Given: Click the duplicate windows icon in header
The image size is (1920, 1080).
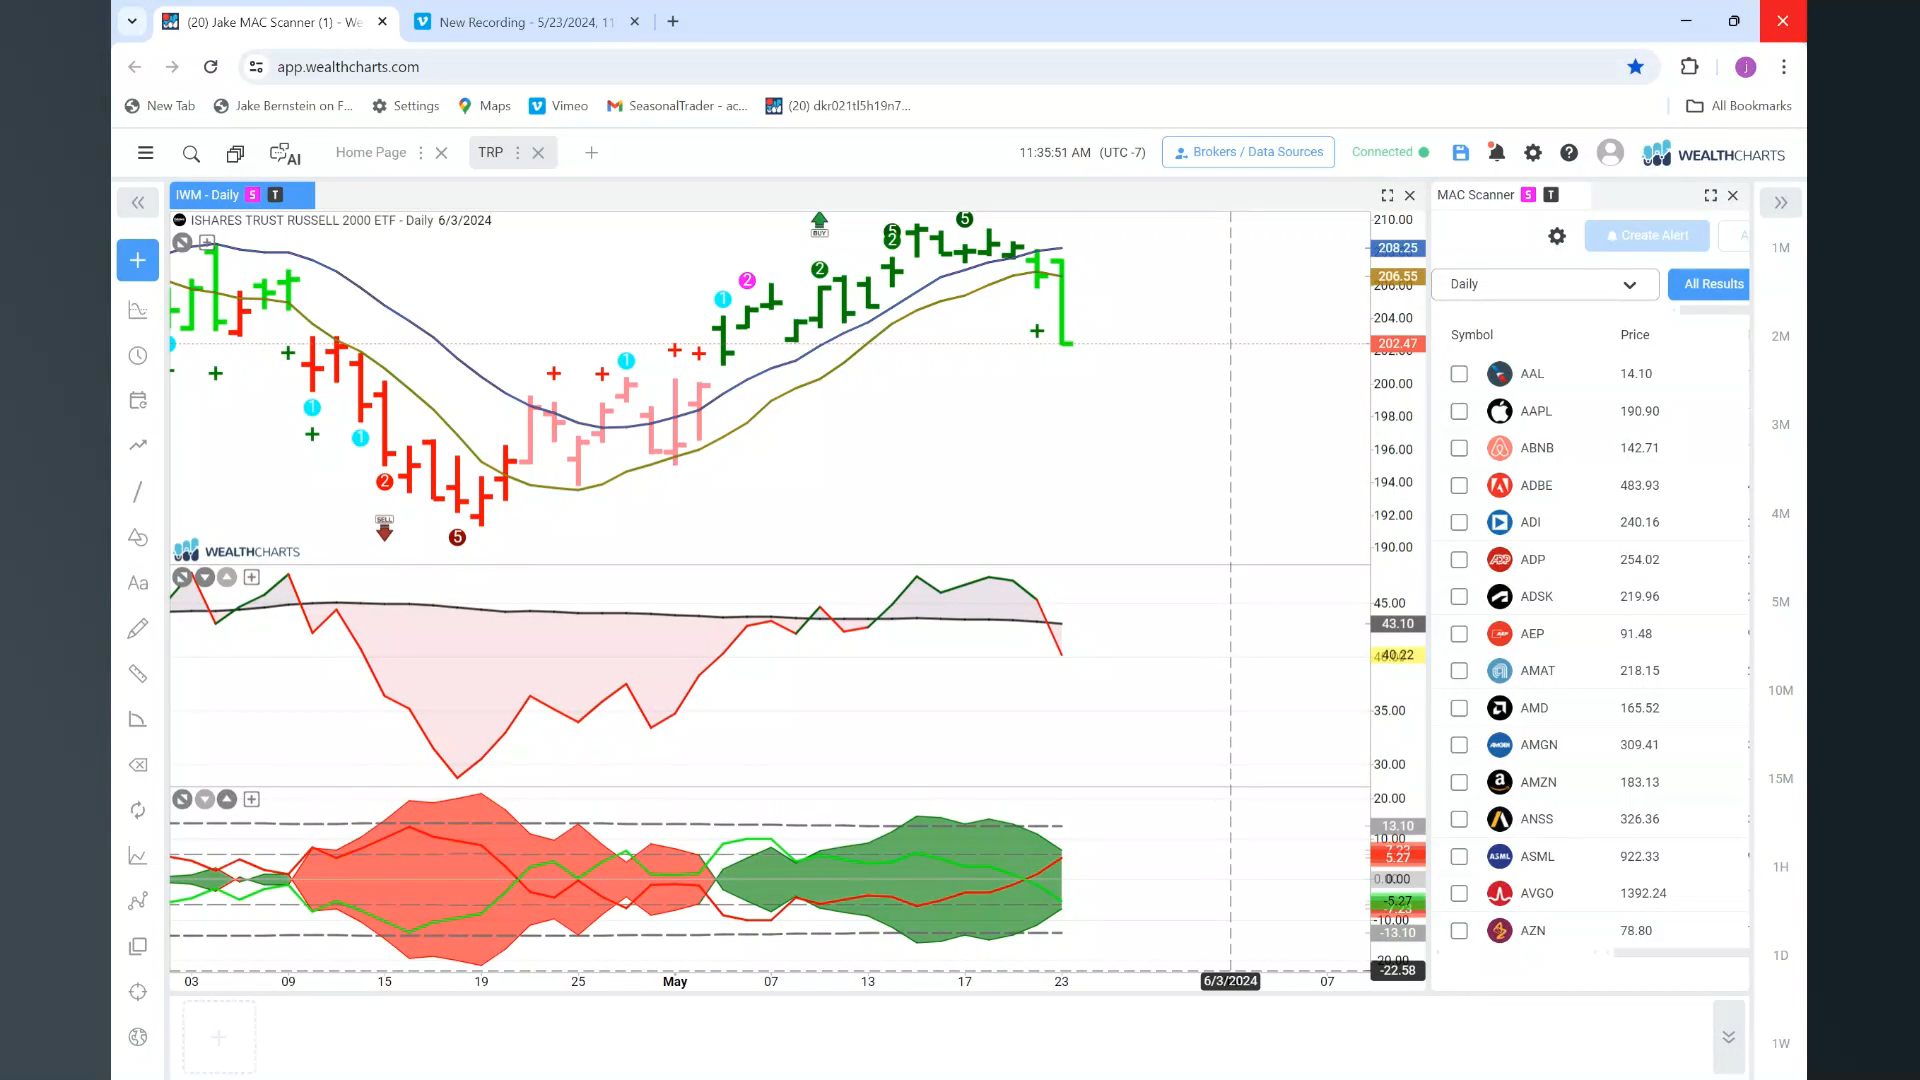Looking at the screenshot, I should [x=235, y=154].
